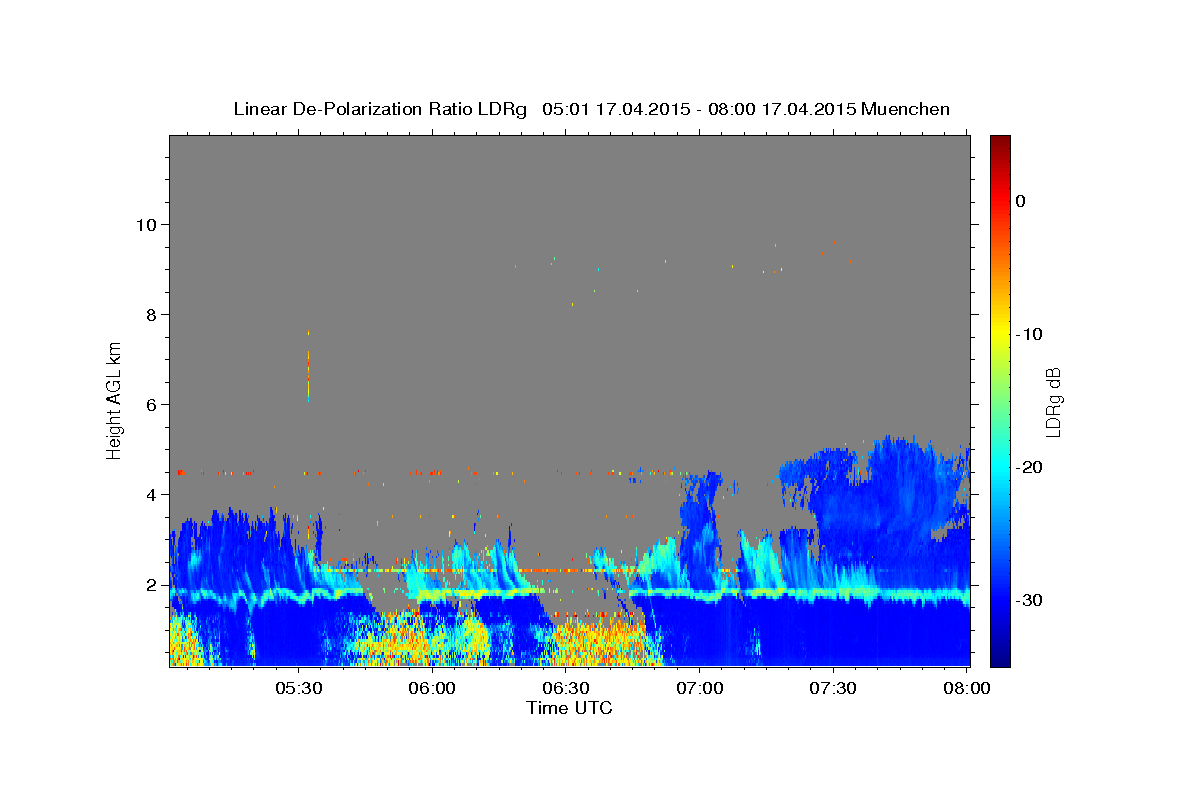The image size is (1200, 800).
Task: Click the colorbar '-30' value label
Action: tap(1029, 600)
